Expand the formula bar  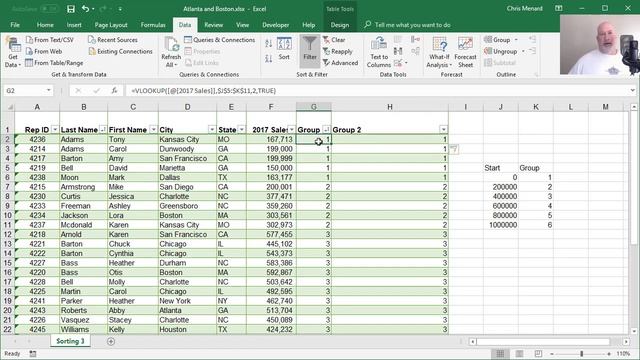click(x=633, y=91)
